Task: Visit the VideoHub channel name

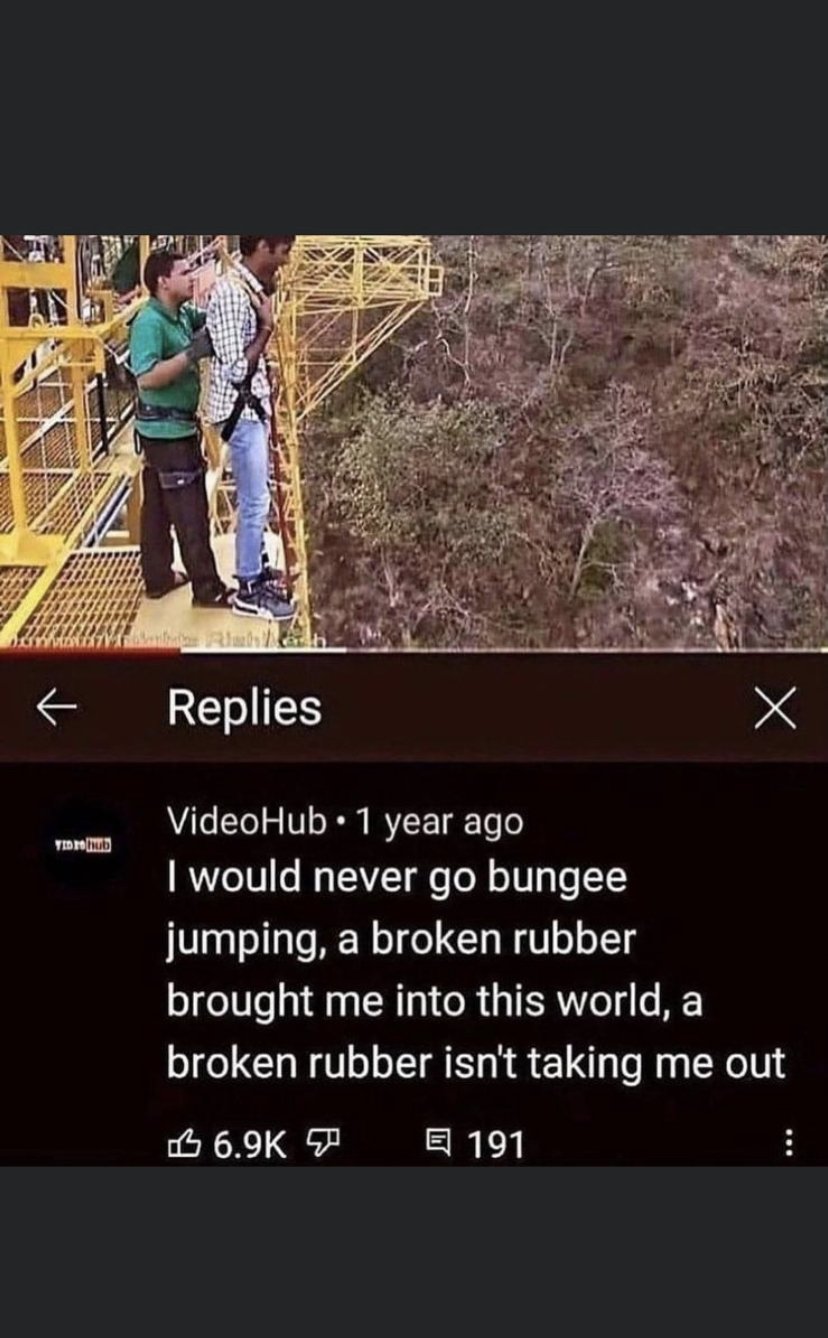Action: (247, 822)
